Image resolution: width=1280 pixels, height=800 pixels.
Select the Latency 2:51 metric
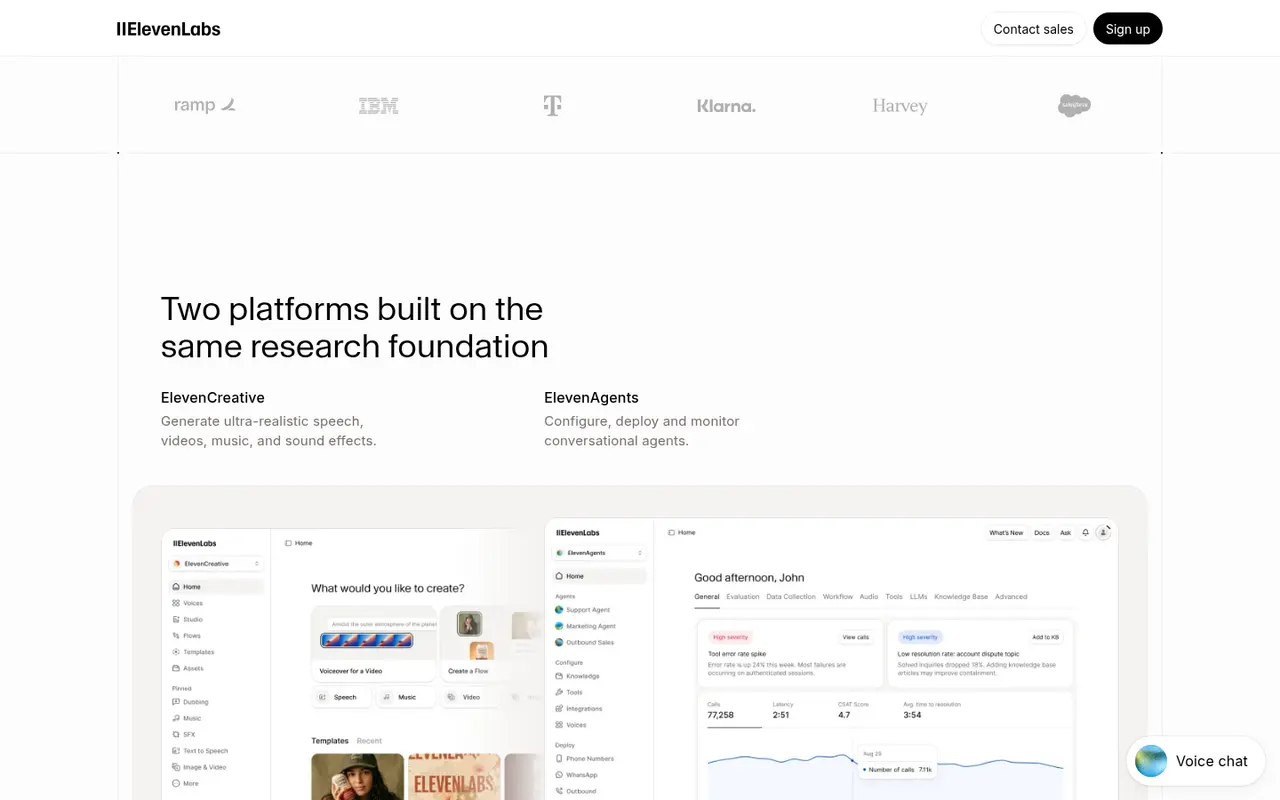pyautogui.click(x=781, y=710)
